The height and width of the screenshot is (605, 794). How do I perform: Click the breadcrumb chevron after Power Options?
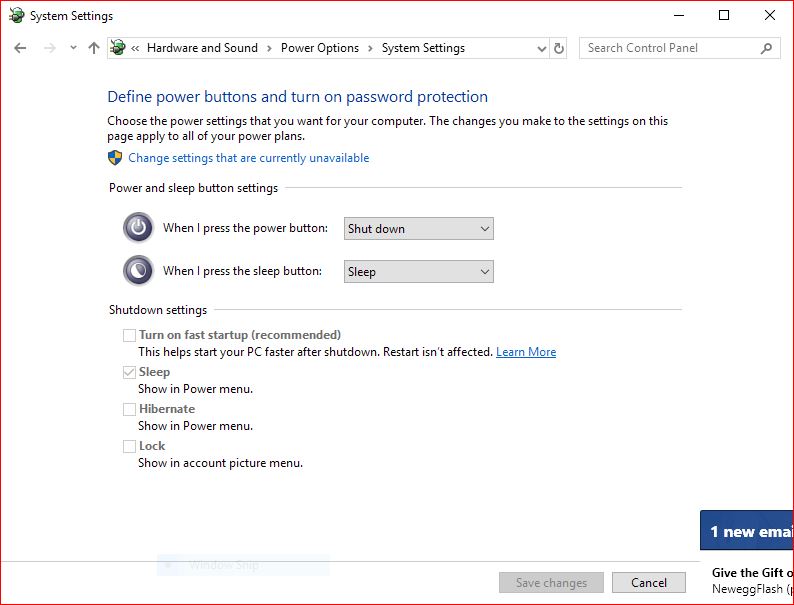tap(370, 49)
